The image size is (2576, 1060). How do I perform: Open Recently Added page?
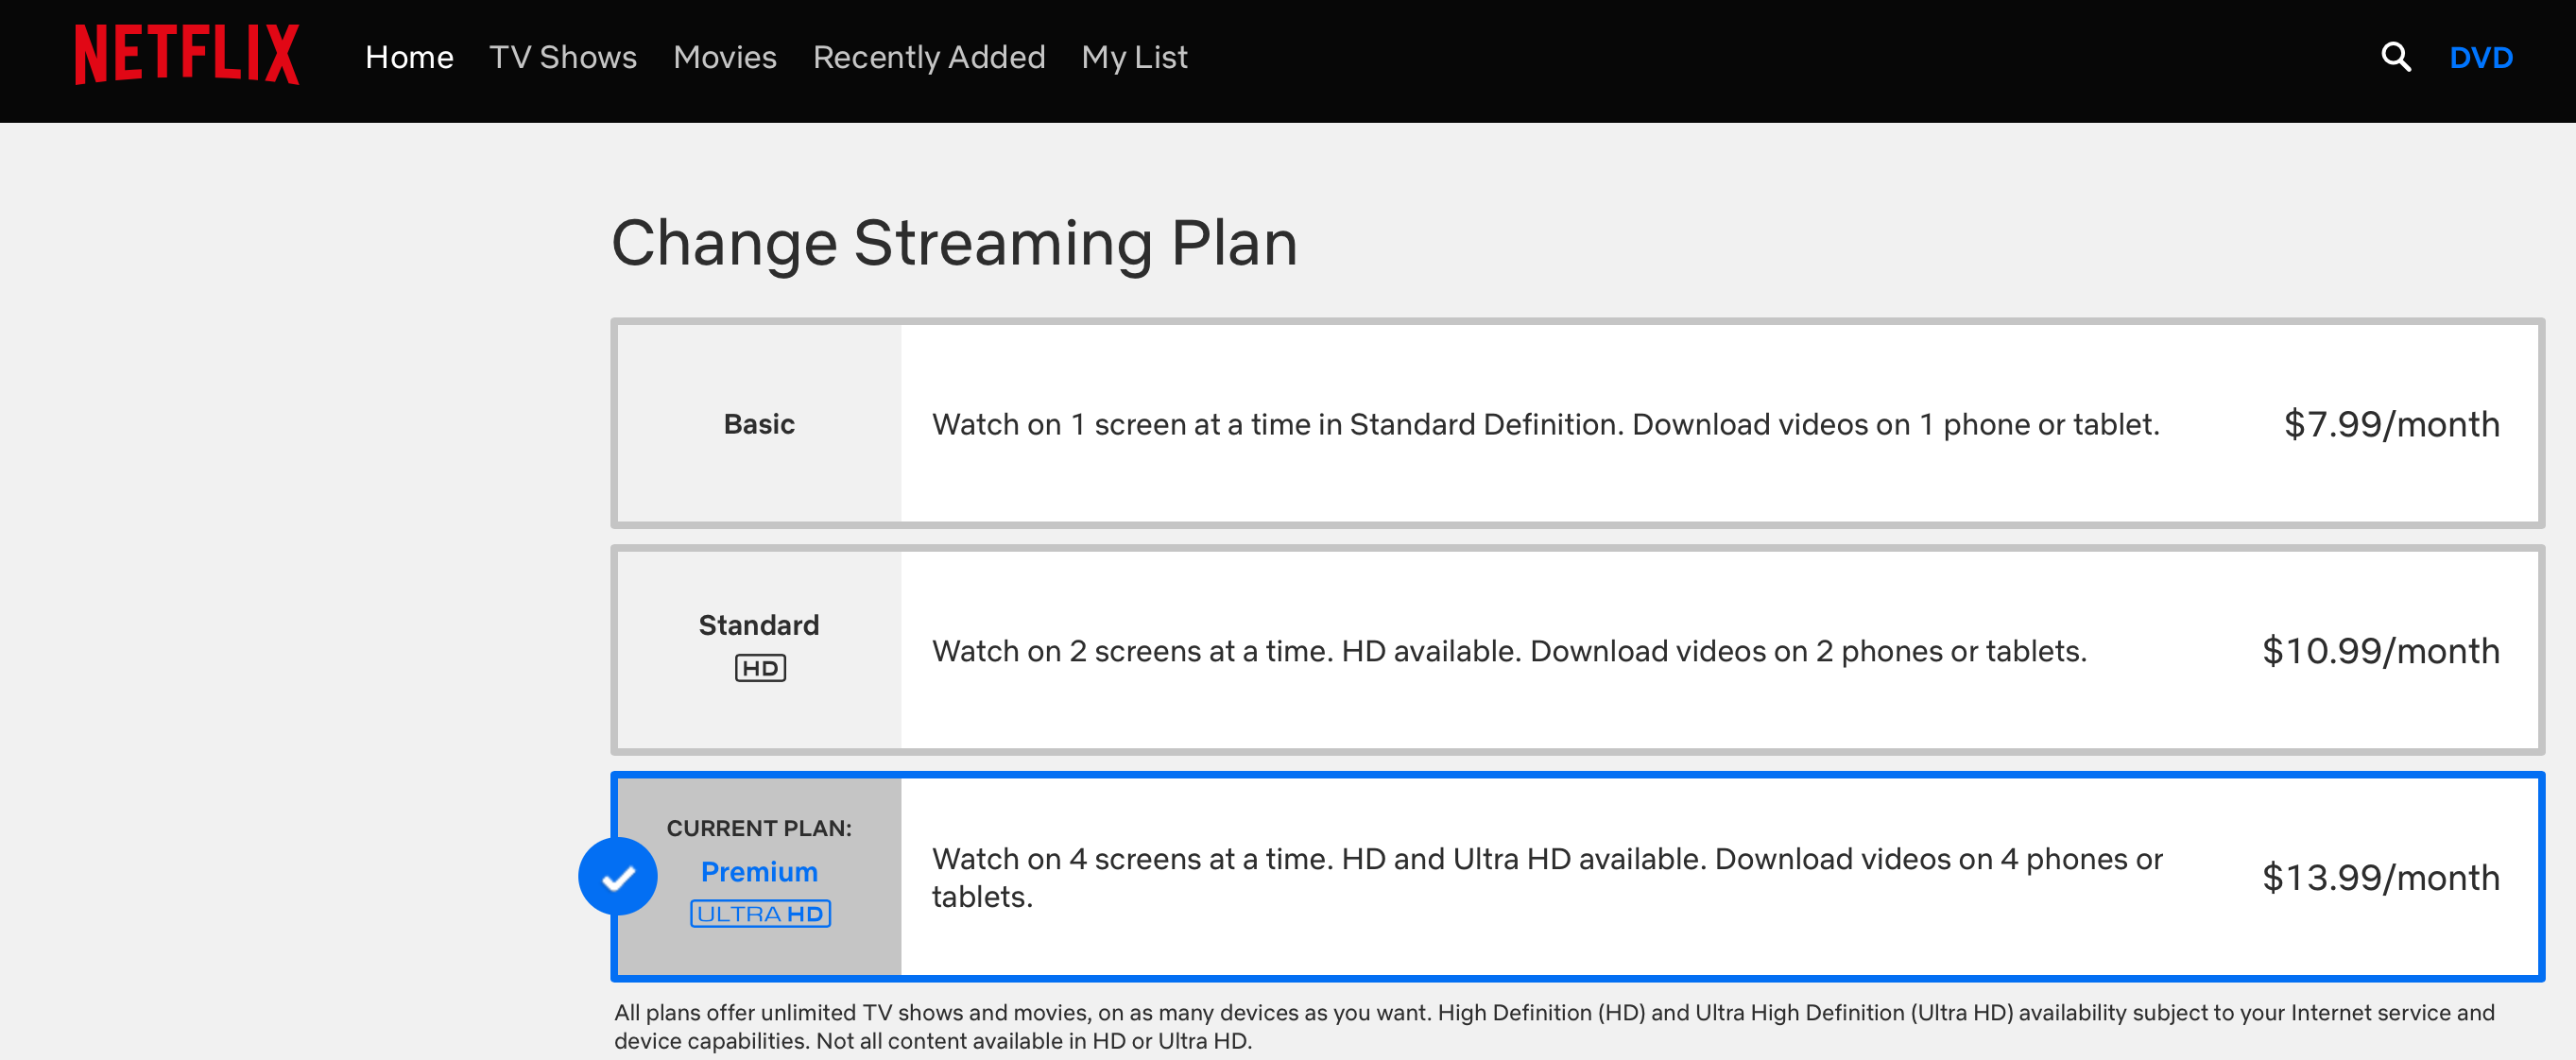pos(928,57)
